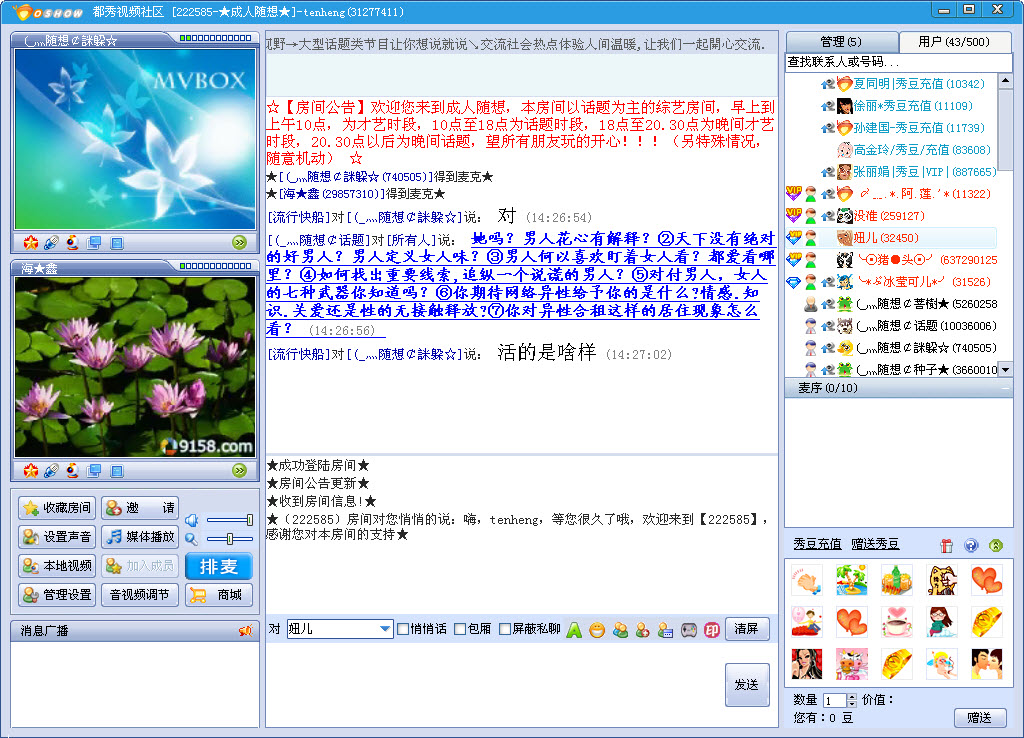The height and width of the screenshot is (738, 1024).
Task: Select user 夏同明|秀豆充值 (10342)
Action: click(x=891, y=84)
